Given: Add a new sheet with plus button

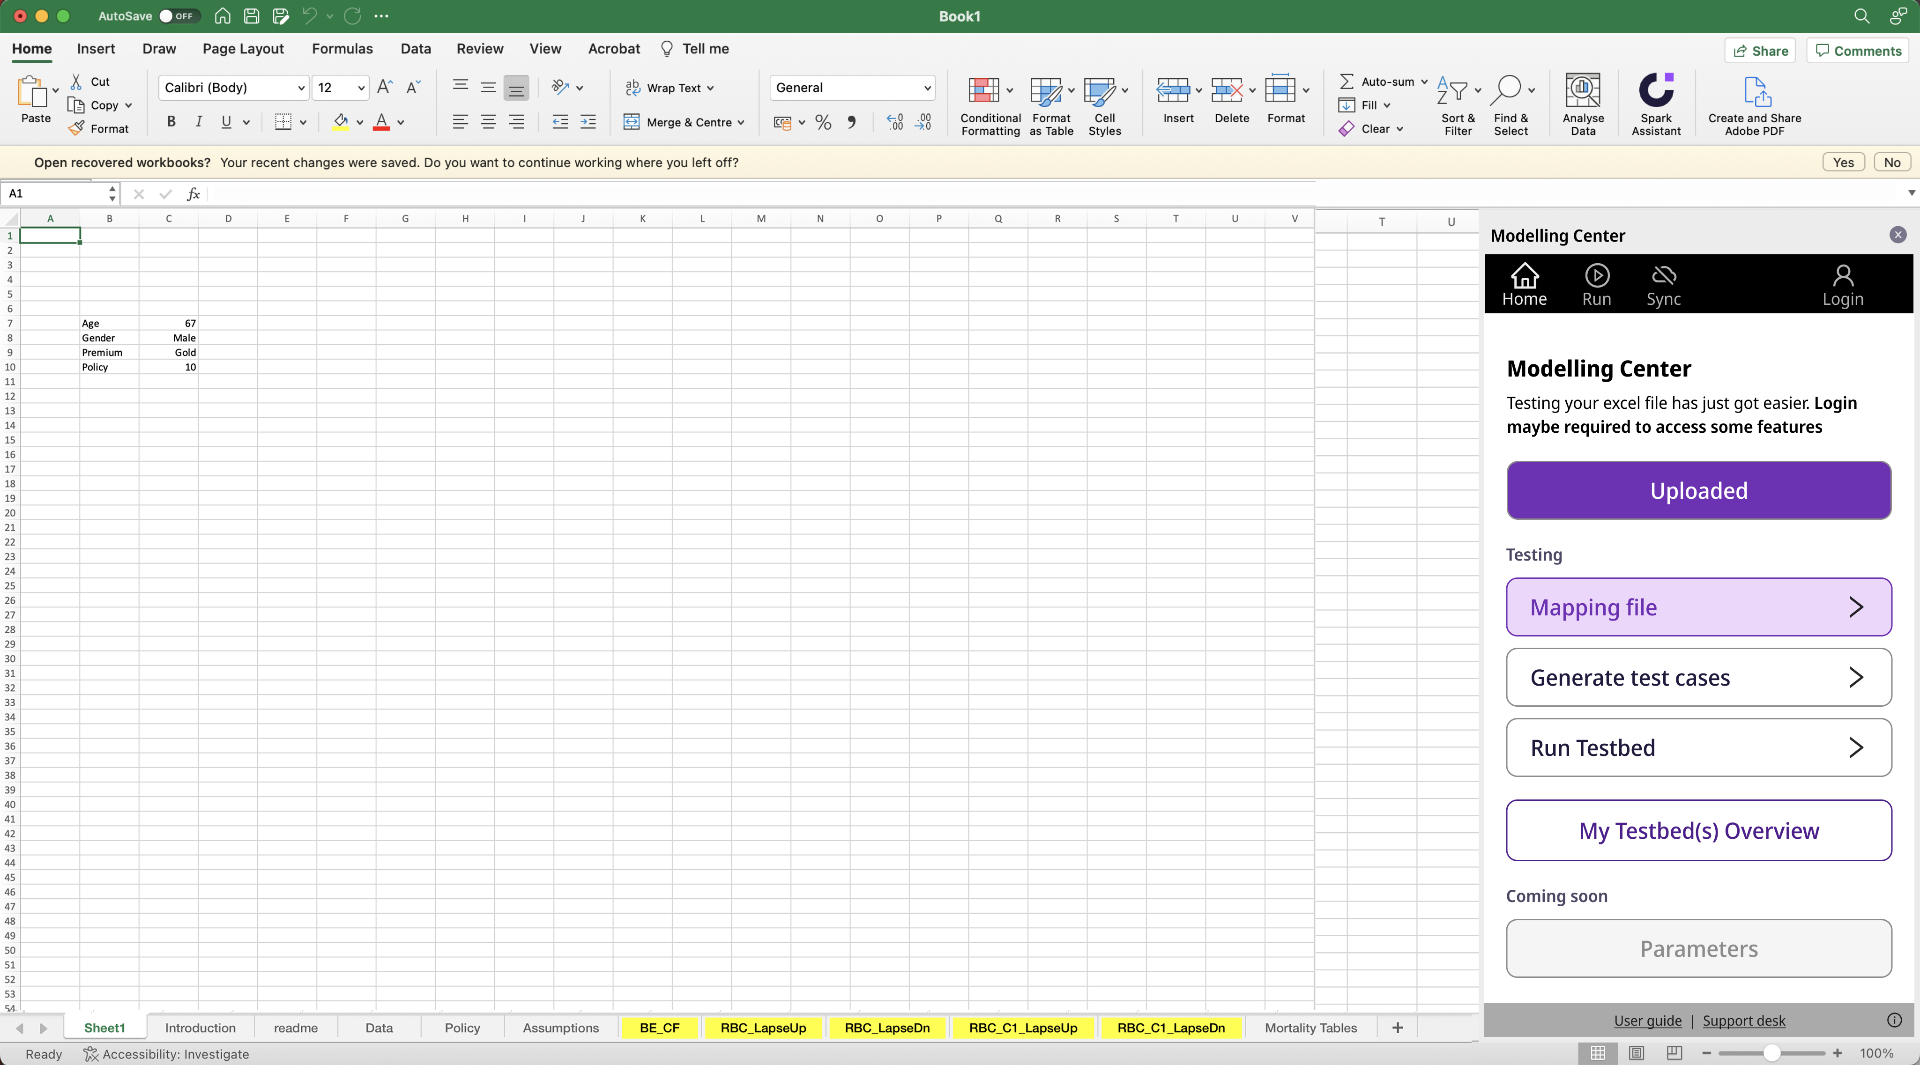Looking at the screenshot, I should (x=1397, y=1028).
